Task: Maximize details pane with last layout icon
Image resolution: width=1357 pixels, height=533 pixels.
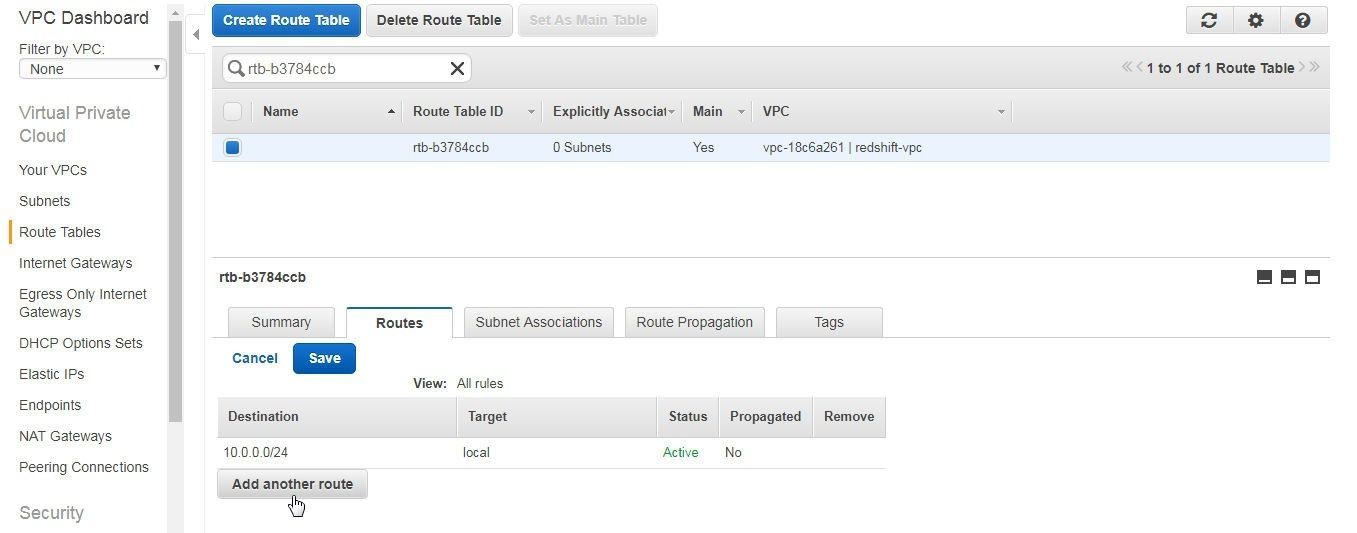Action: pyautogui.click(x=1312, y=277)
